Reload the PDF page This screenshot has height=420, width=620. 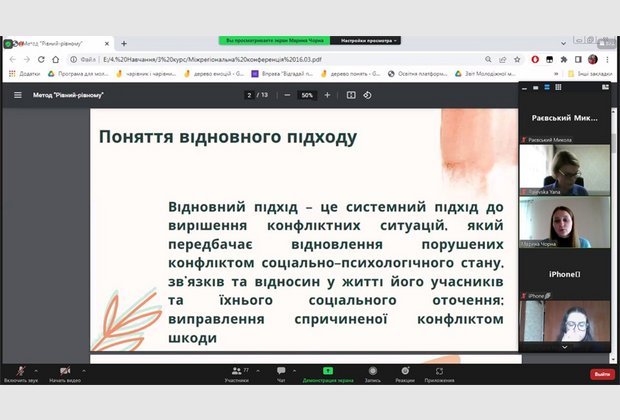pos(41,59)
